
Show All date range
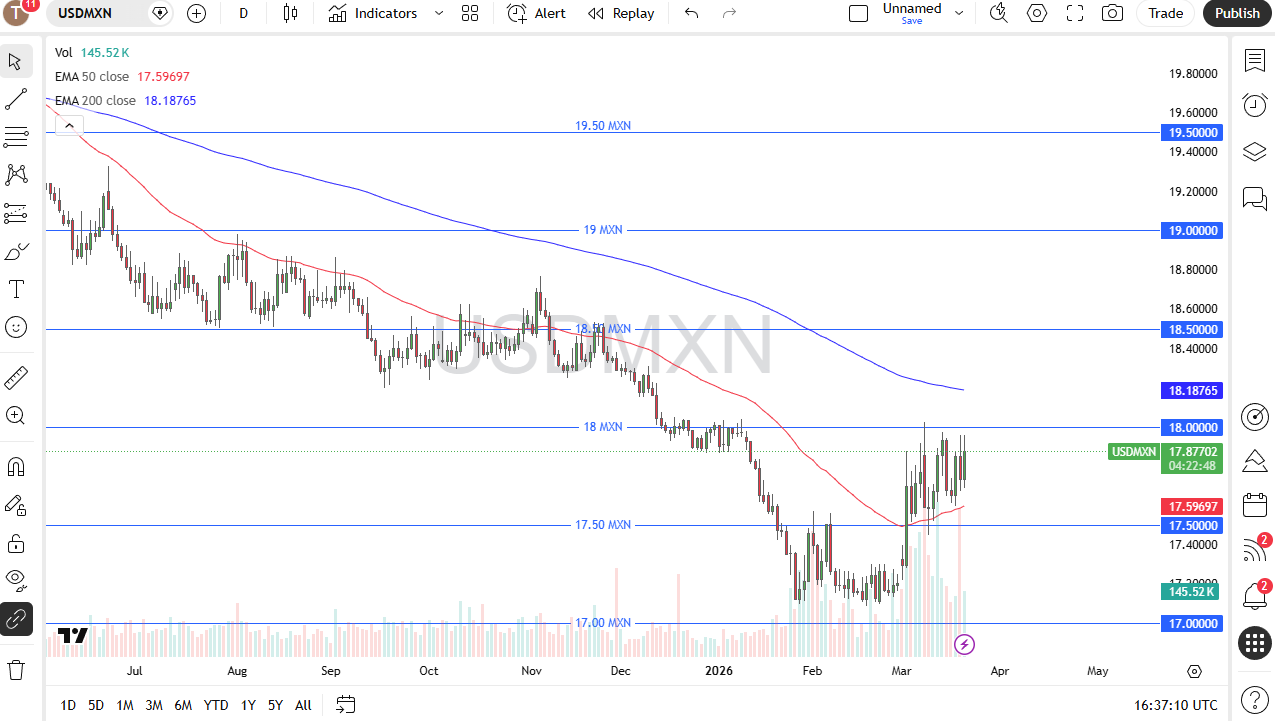[303, 705]
